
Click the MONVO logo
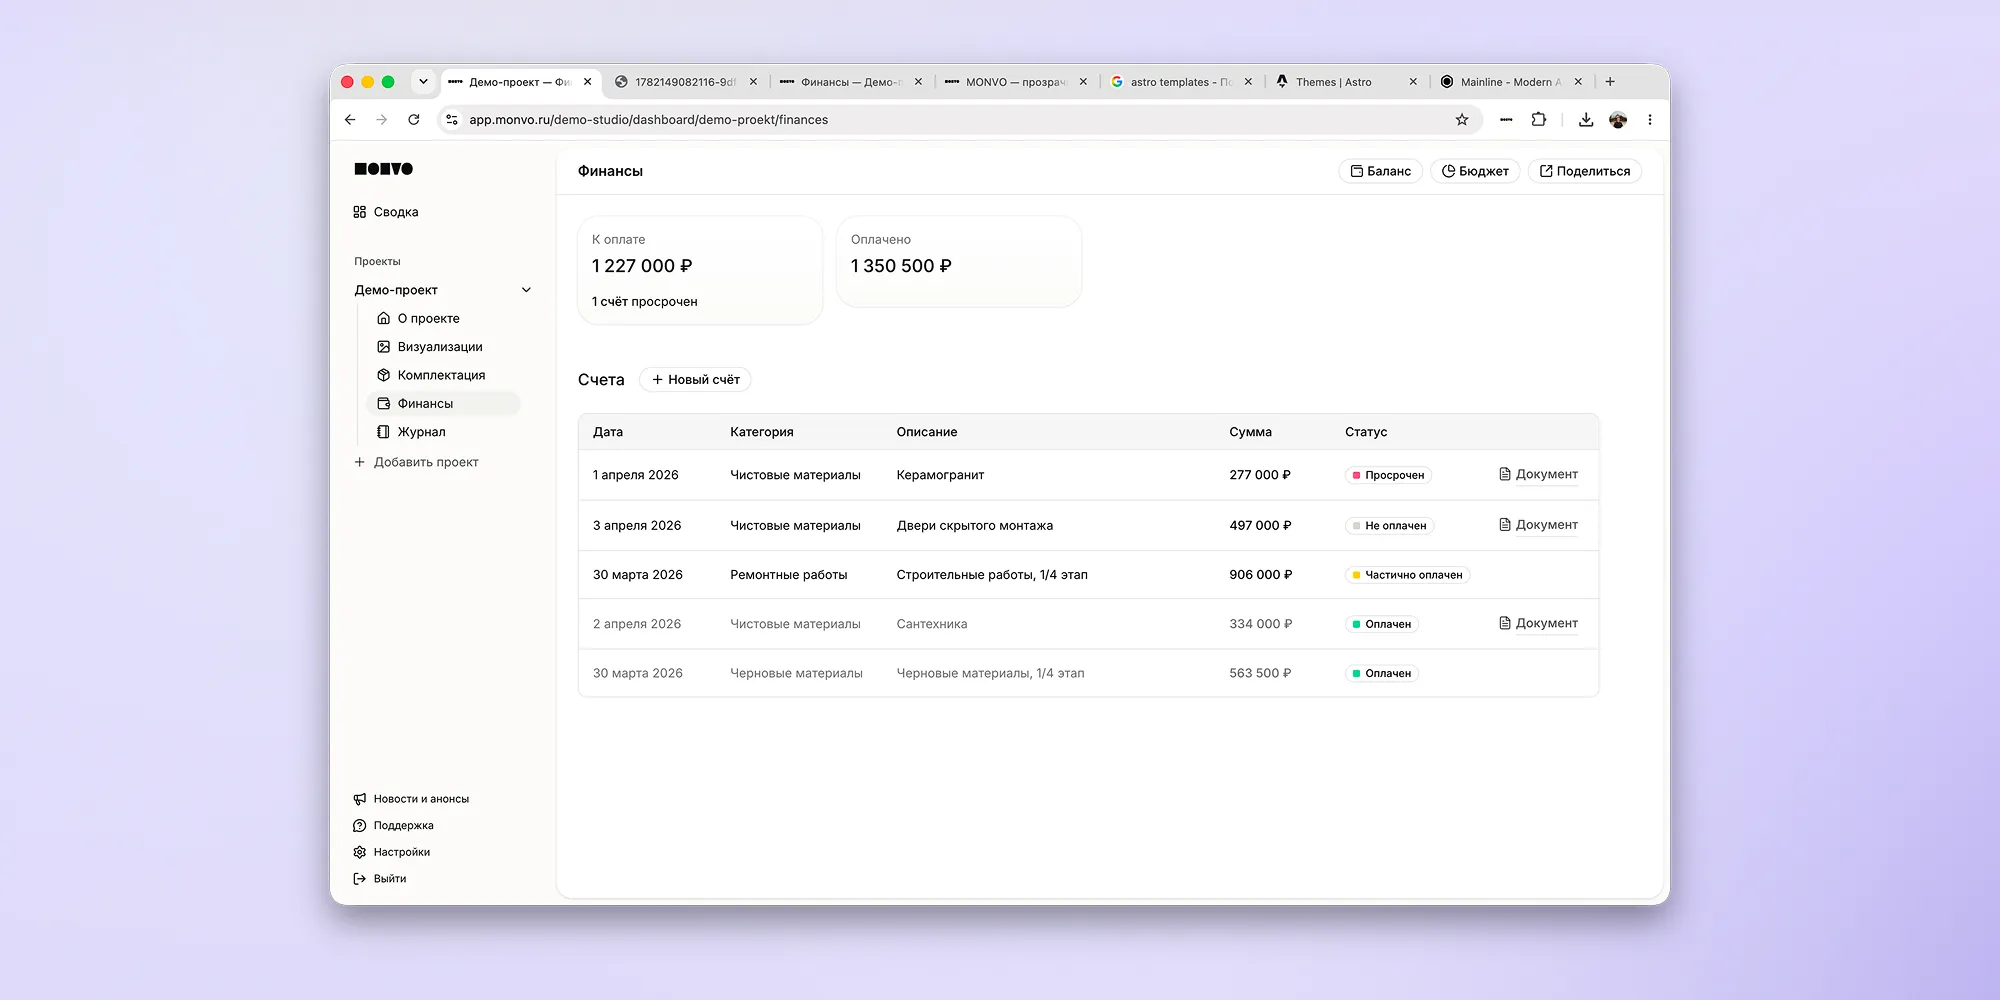(384, 169)
